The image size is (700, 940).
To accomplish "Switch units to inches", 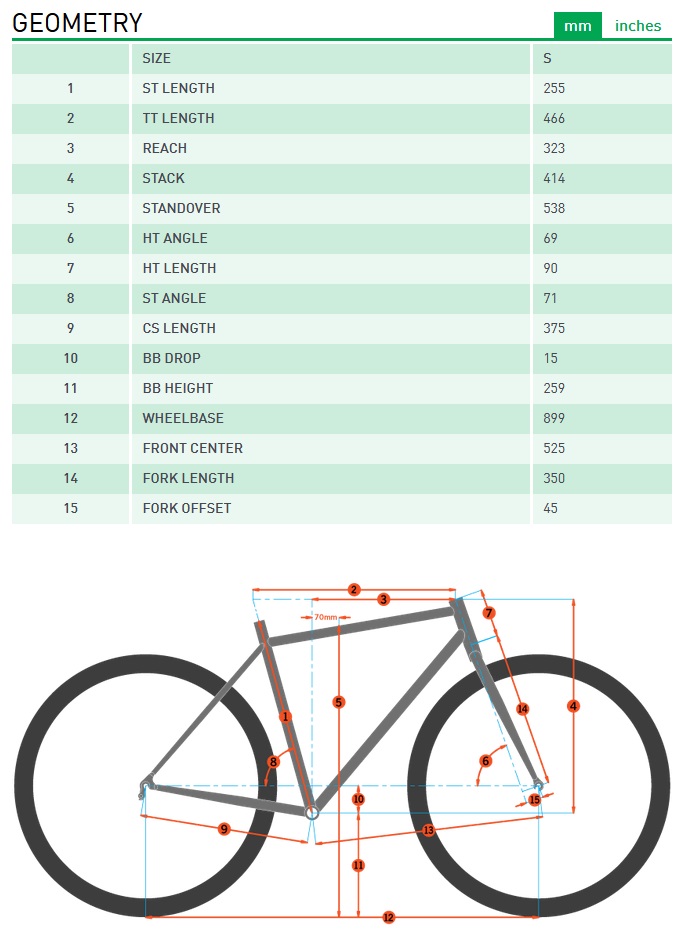I will tap(638, 26).
